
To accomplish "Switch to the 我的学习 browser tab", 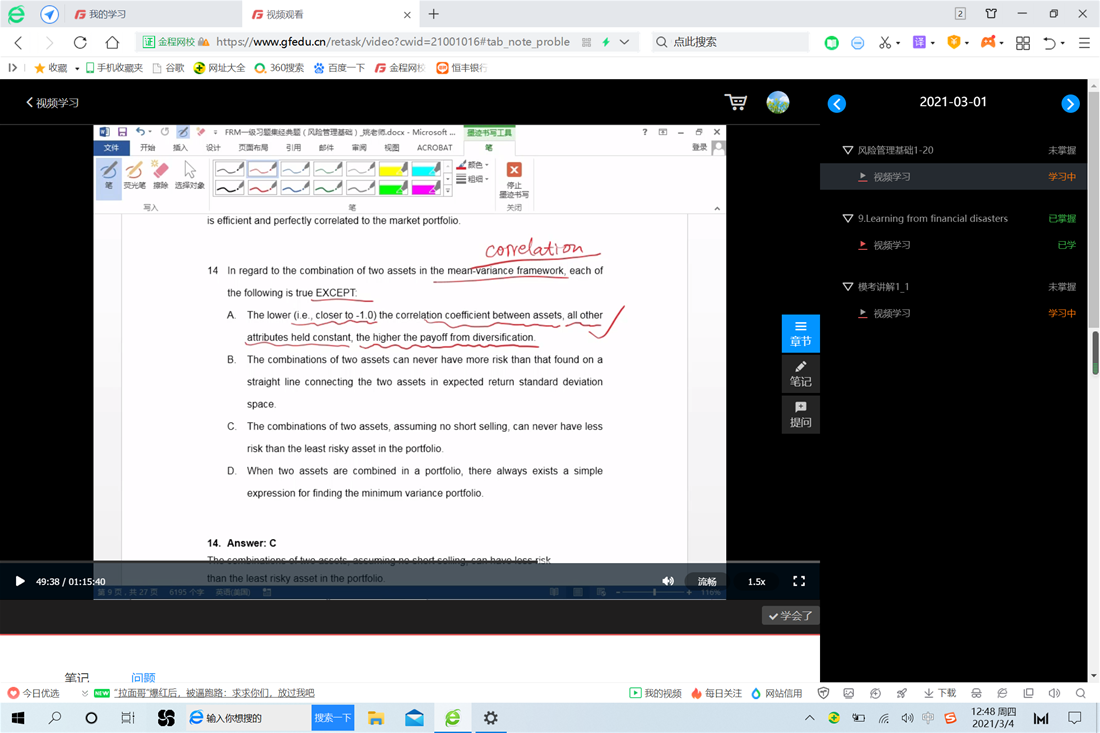I will point(153,14).
